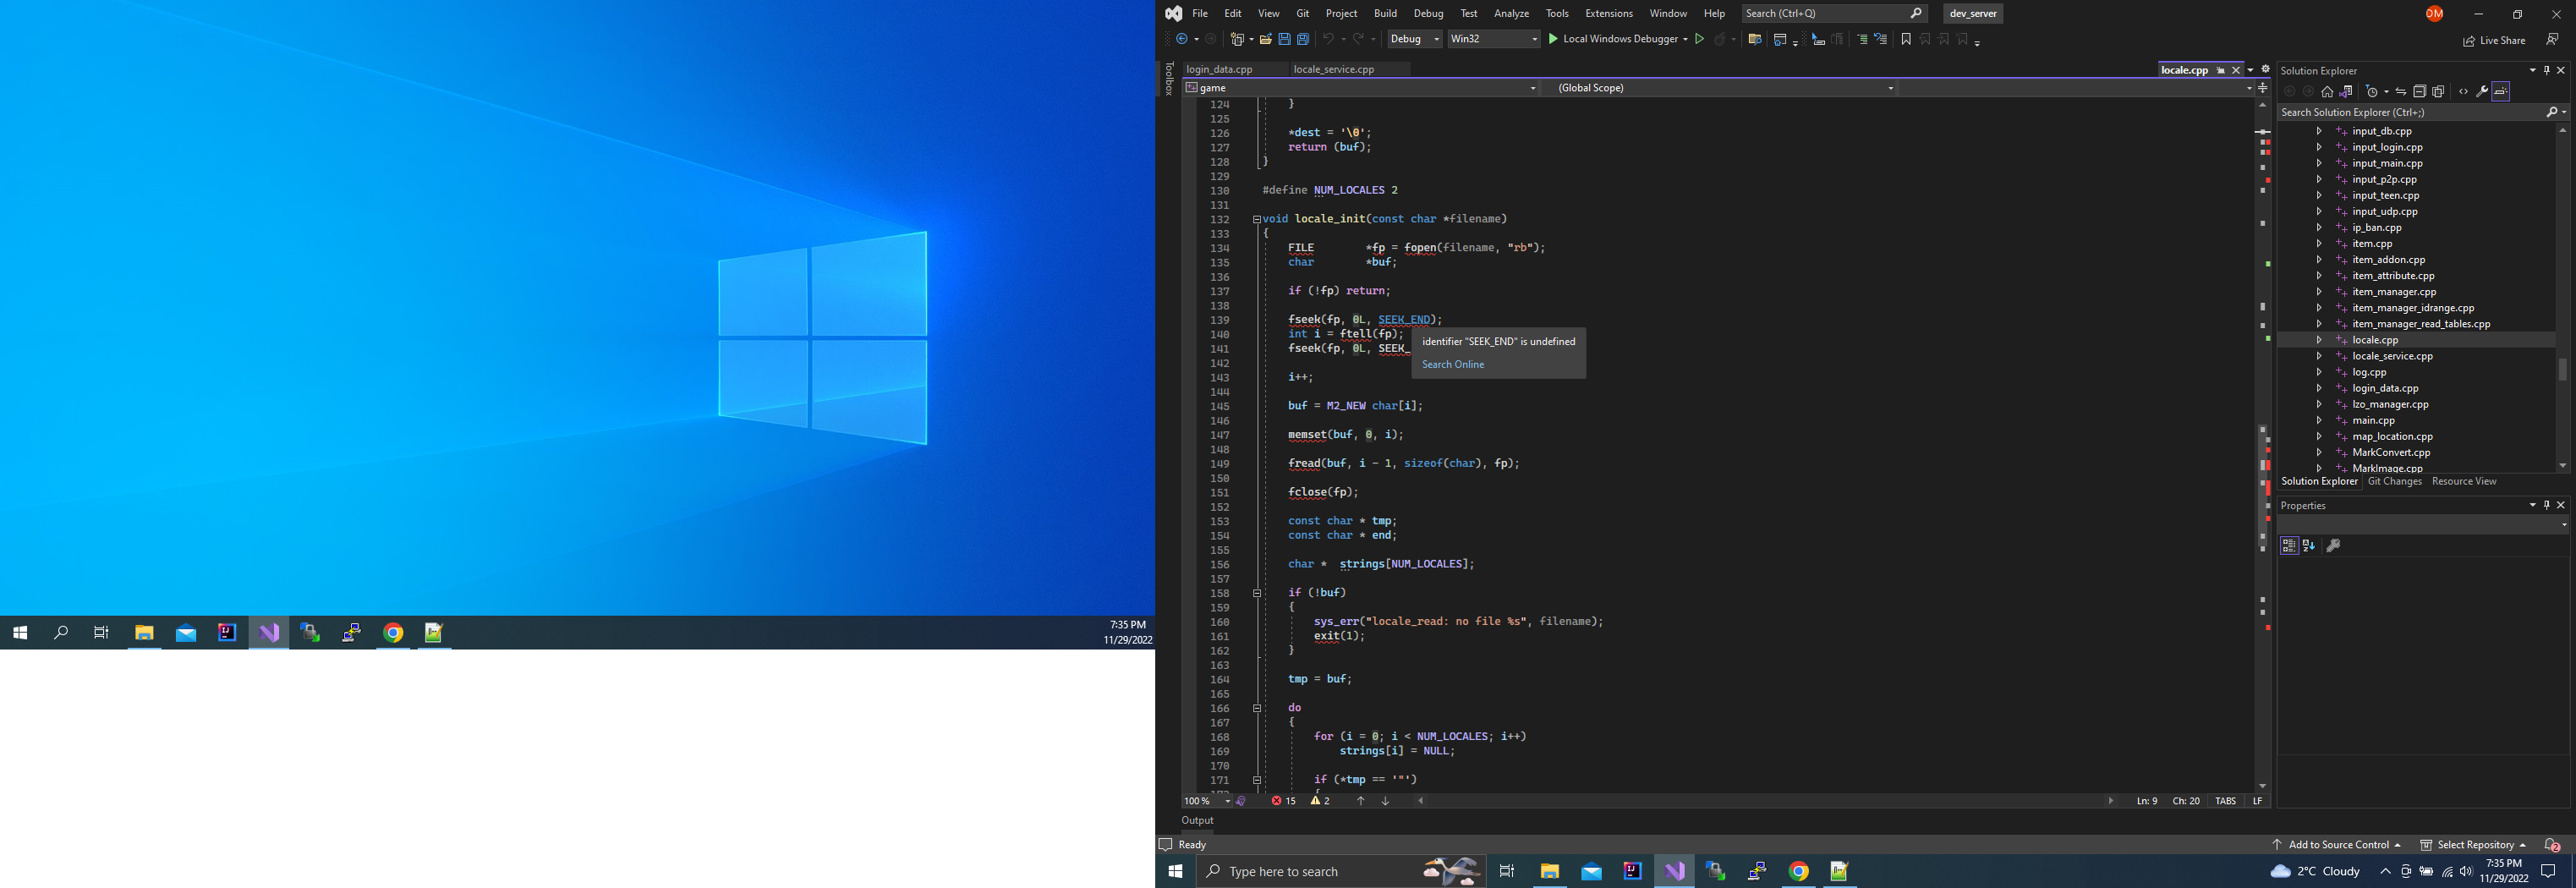Open the game project navigation dropdown
This screenshot has width=2576, height=888.
[x=1361, y=88]
